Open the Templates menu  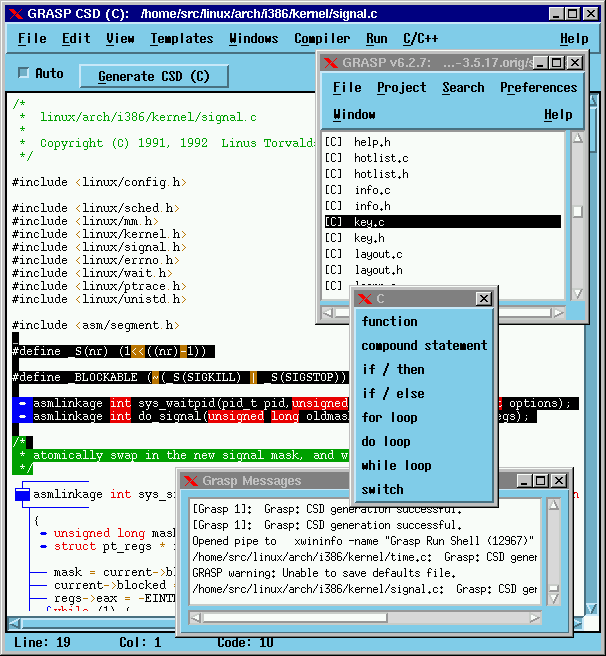coord(182,38)
